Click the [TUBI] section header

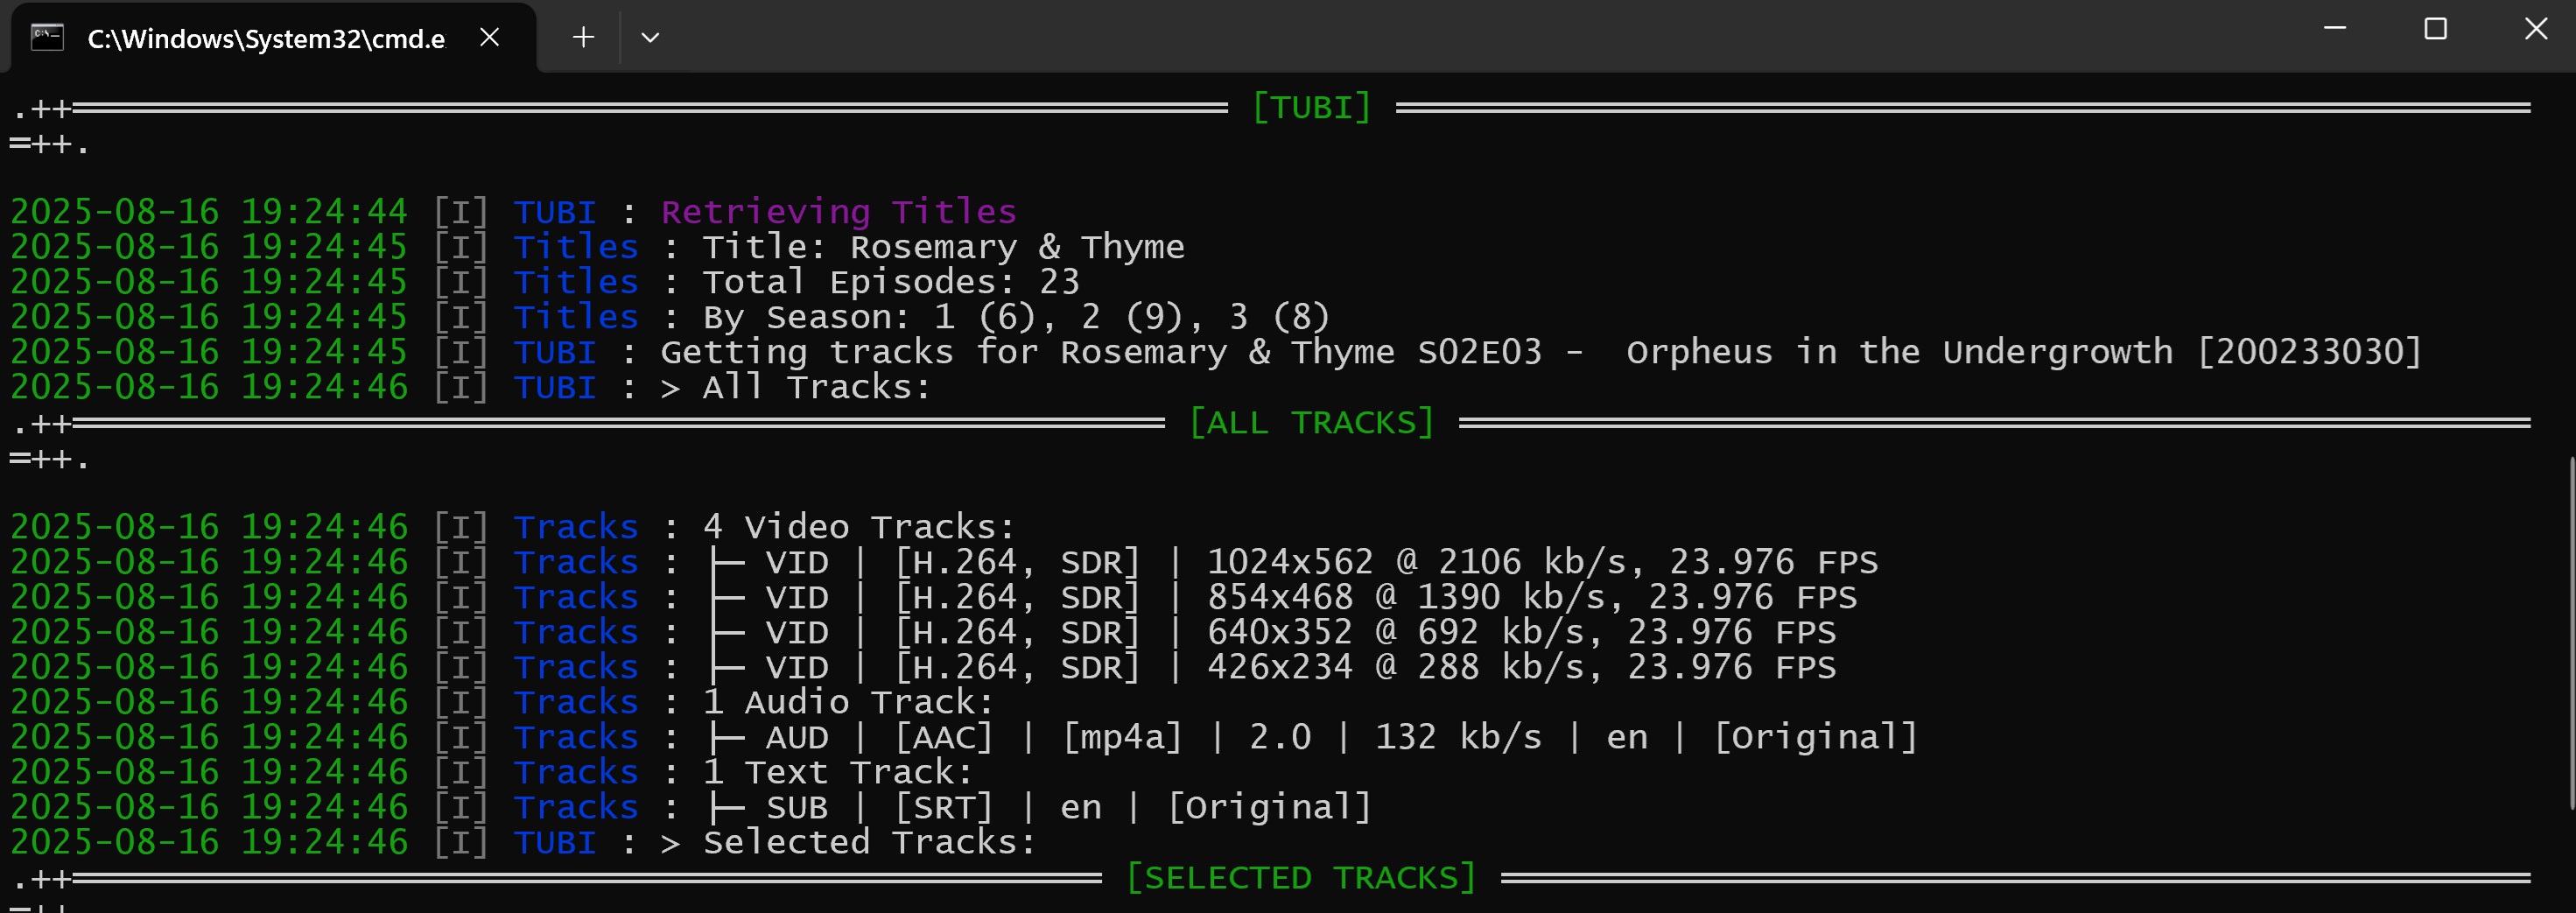1311,107
